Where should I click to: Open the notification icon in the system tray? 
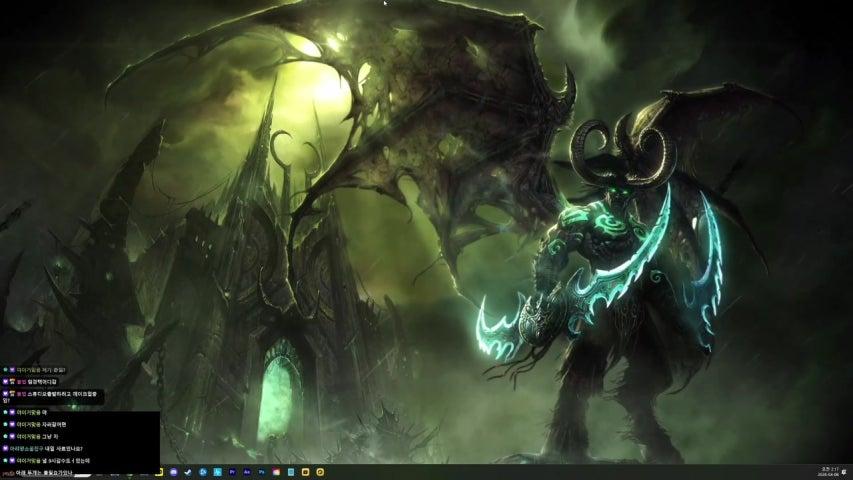click(845, 470)
